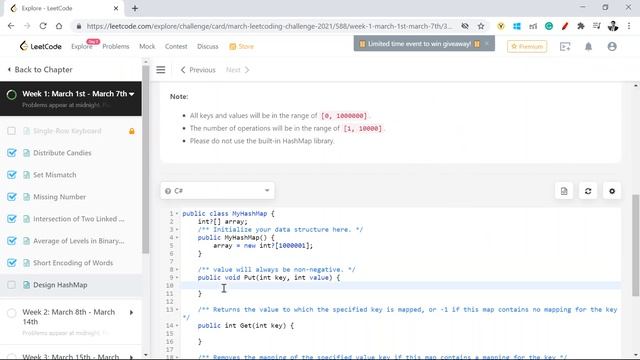Click the browser address bar URL

point(269,26)
